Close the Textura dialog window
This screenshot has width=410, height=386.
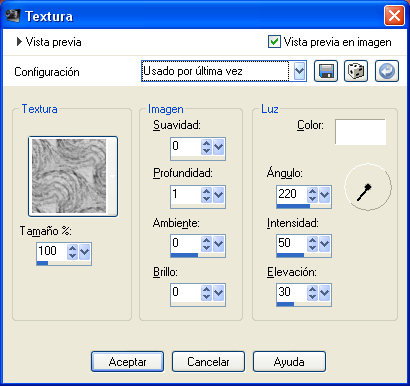pyautogui.click(x=394, y=16)
